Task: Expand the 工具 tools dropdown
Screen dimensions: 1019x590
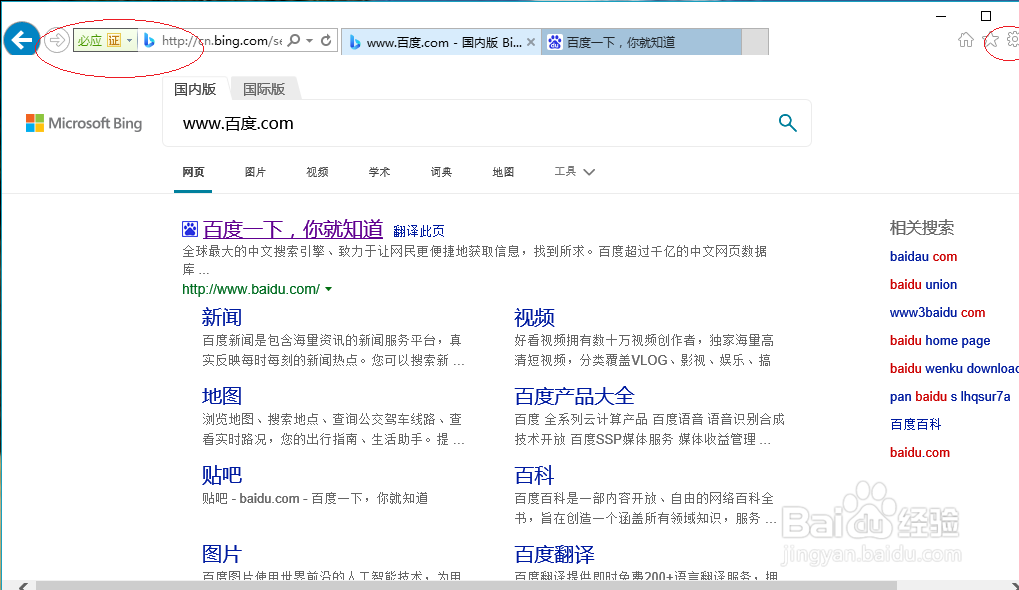Action: 574,172
